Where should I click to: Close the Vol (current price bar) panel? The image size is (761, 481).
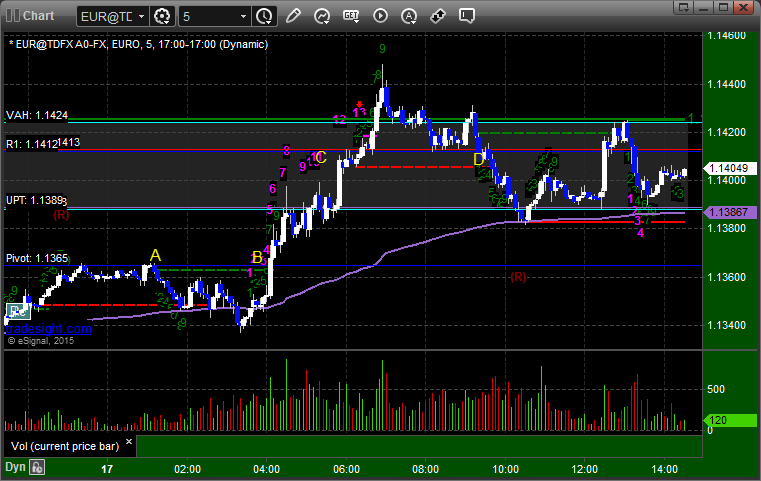pos(129,442)
